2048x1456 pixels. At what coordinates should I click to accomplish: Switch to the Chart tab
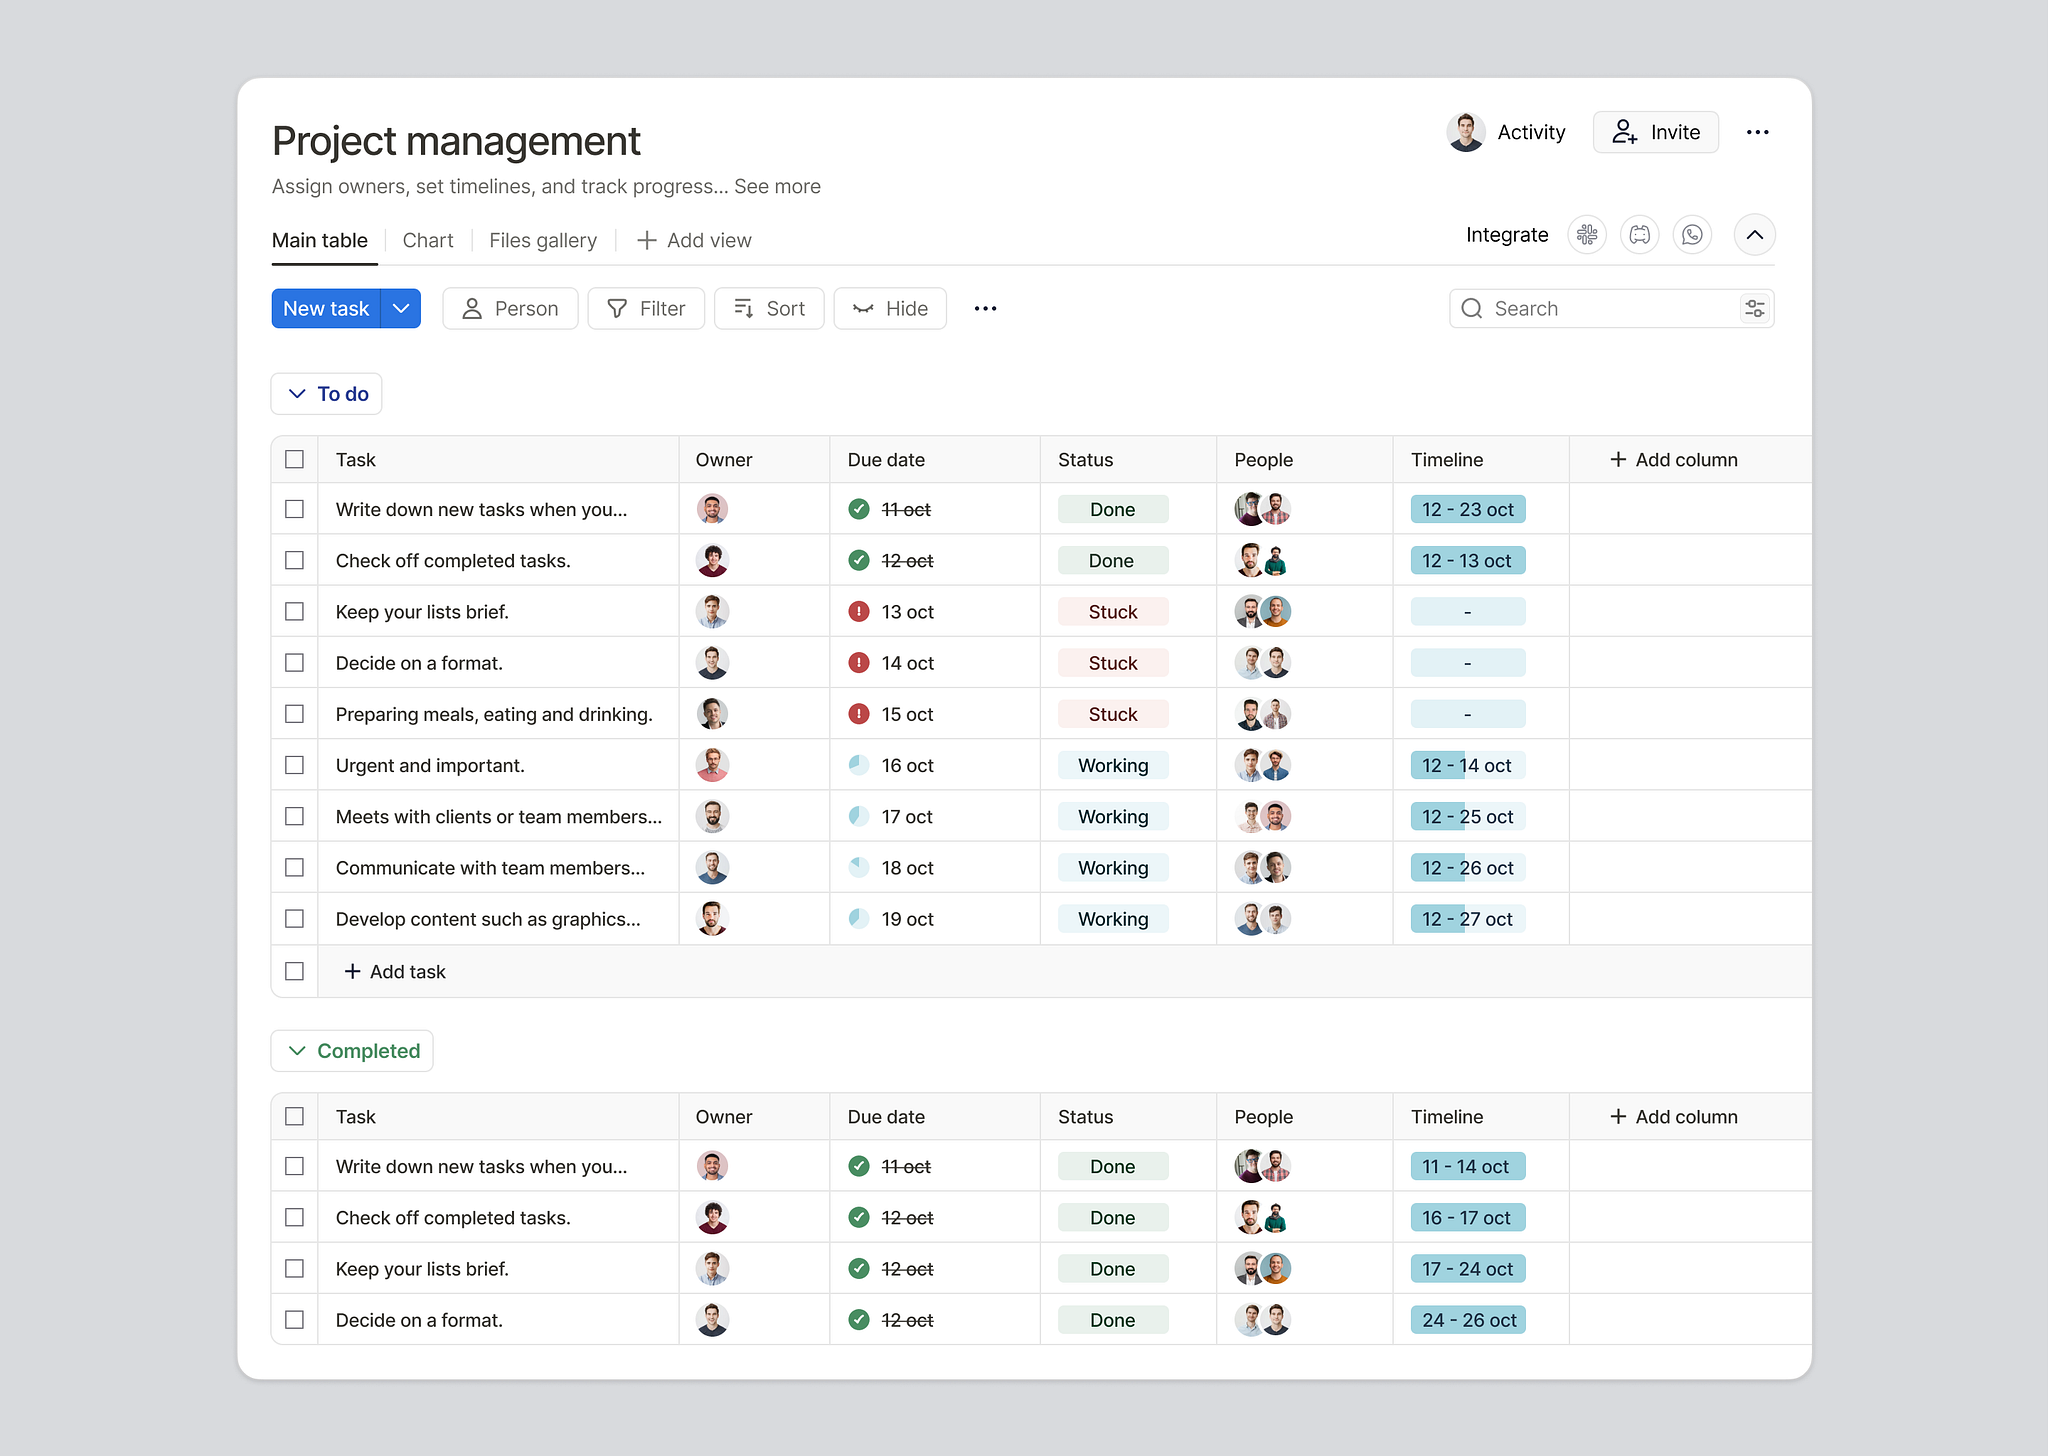tap(428, 240)
